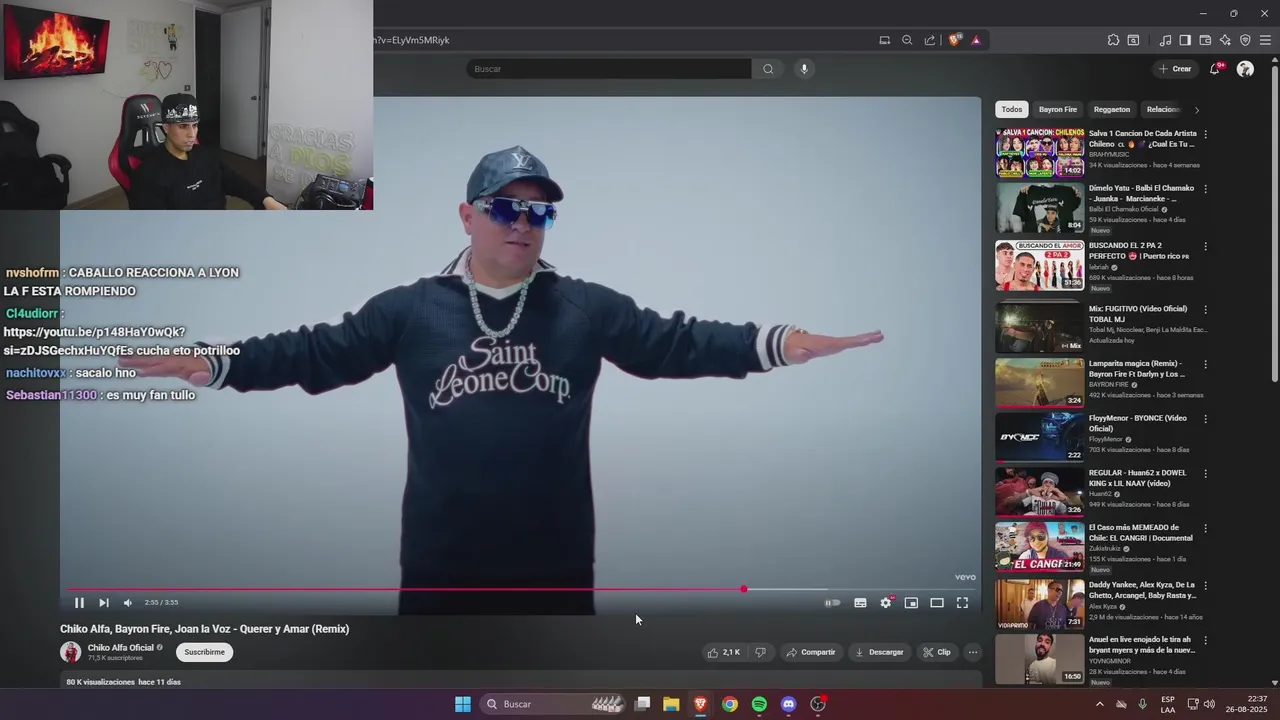Viewport: 1280px width, 720px height.
Task: Switch the player to miniplayer
Action: tap(911, 603)
